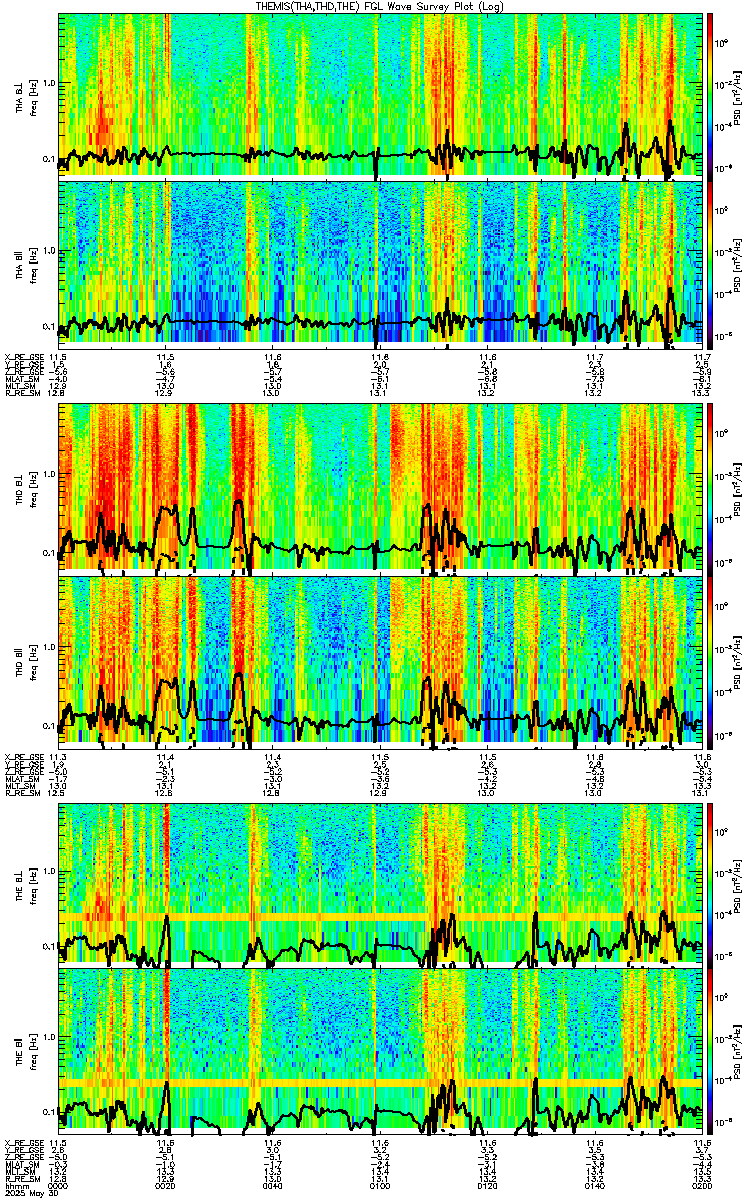Screen dimensions: 750x1200
Task: Click the time tick label "0040"
Action: [272, 1185]
